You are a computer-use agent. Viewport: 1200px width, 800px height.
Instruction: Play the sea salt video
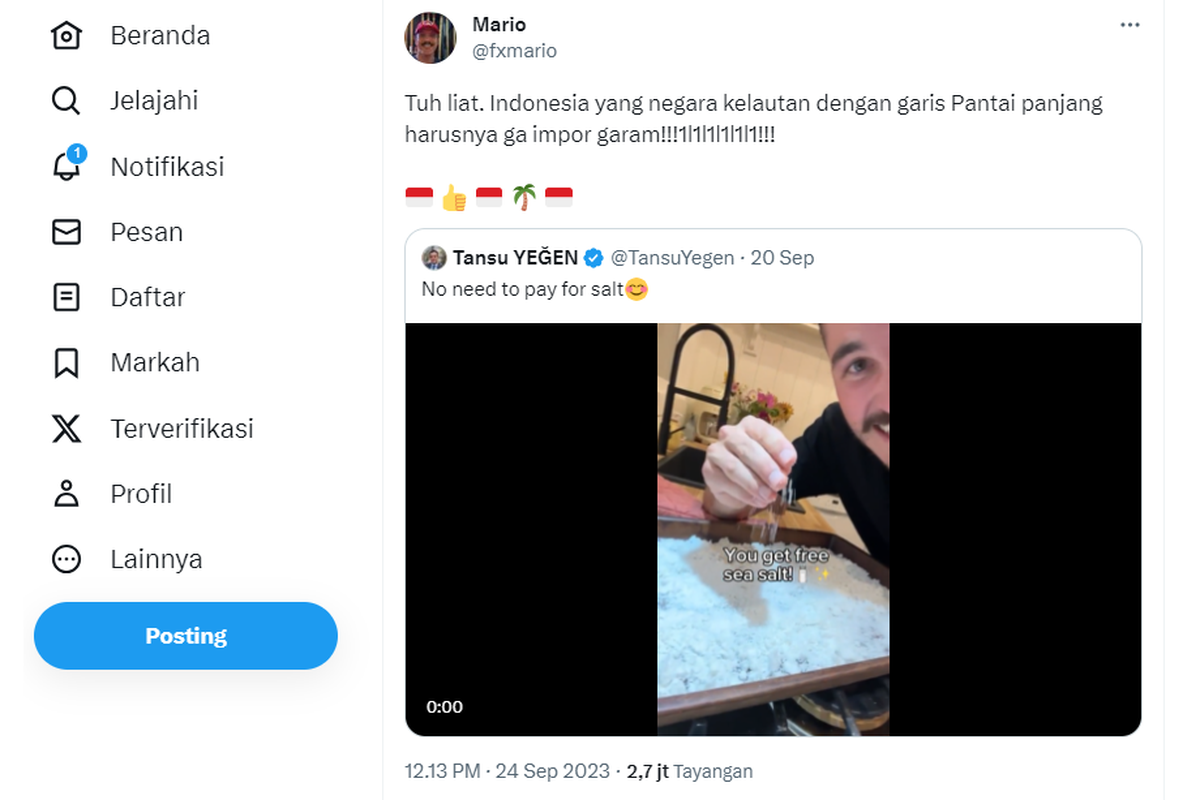773,530
